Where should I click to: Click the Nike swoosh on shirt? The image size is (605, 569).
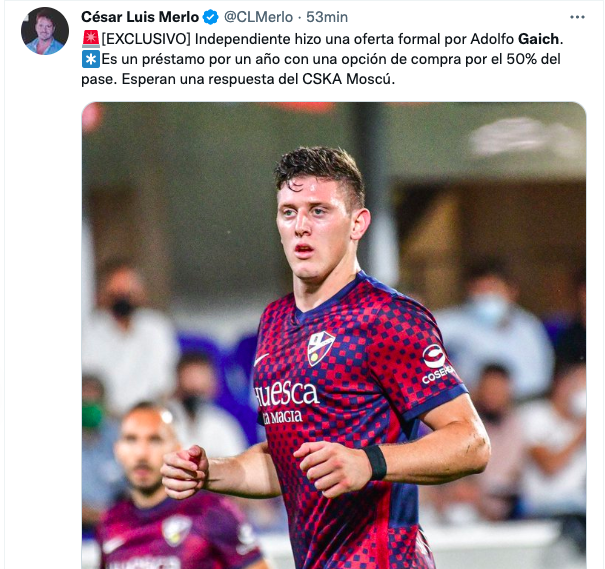click(x=262, y=360)
